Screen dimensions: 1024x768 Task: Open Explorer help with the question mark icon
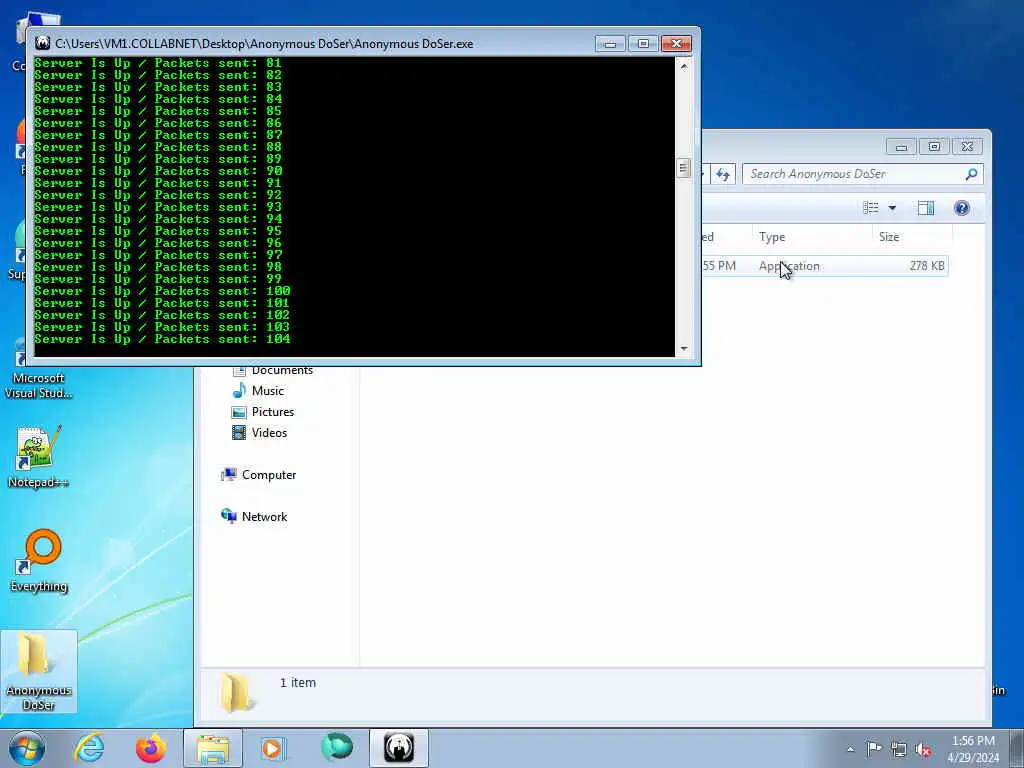pos(961,208)
